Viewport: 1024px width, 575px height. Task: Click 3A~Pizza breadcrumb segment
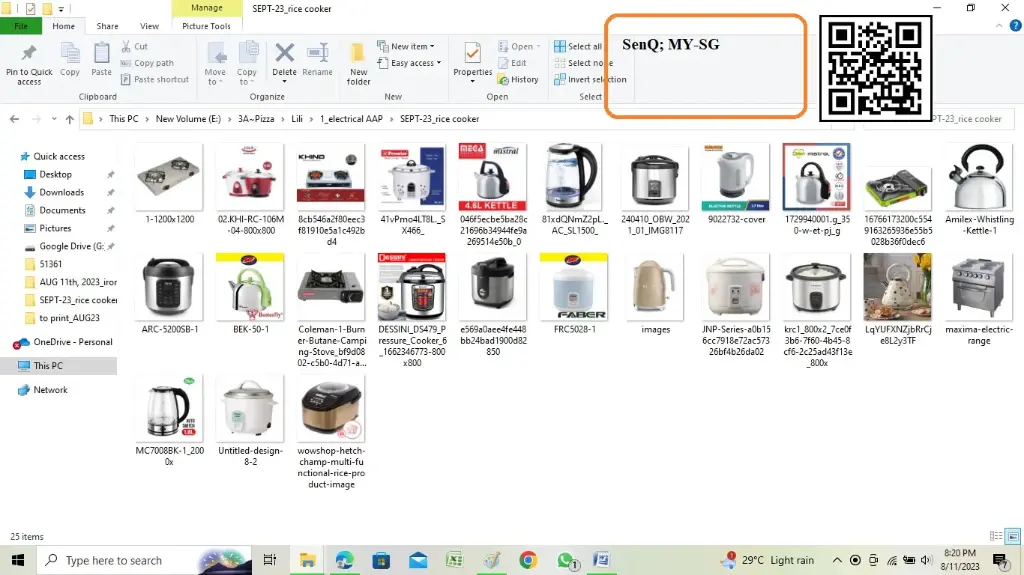click(256, 119)
